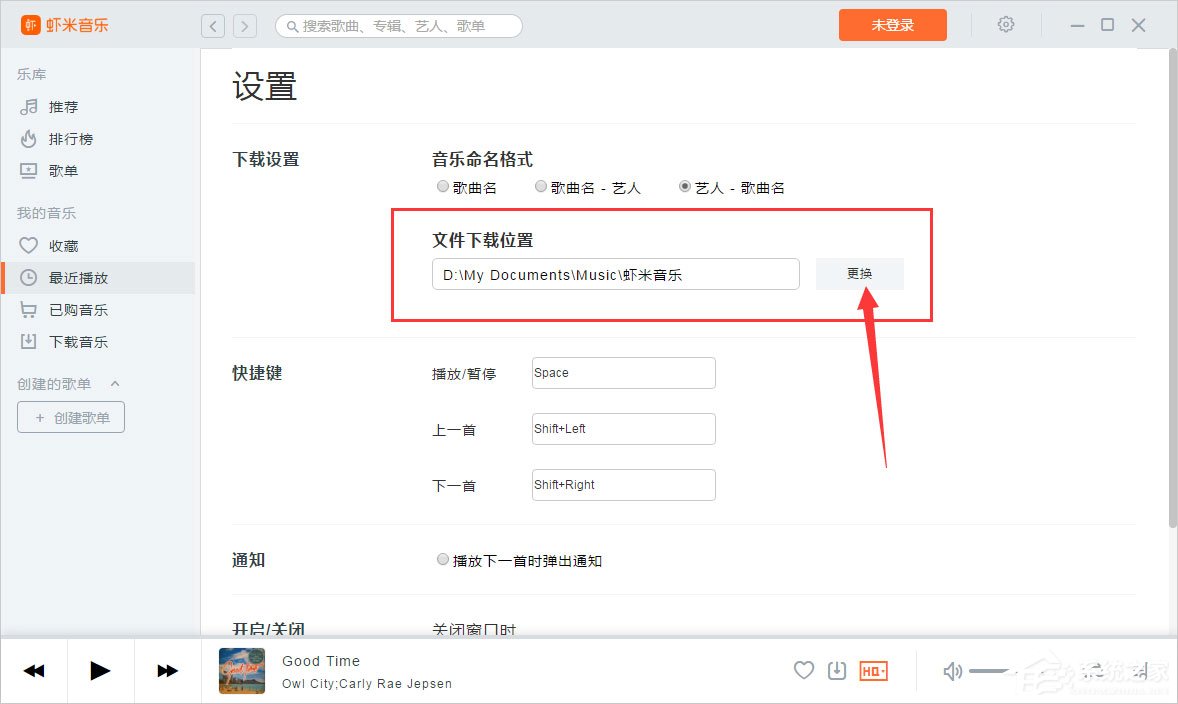Screen dimensions: 1178x704
Task: Mute audio via the speaker icon
Action: [x=951, y=670]
